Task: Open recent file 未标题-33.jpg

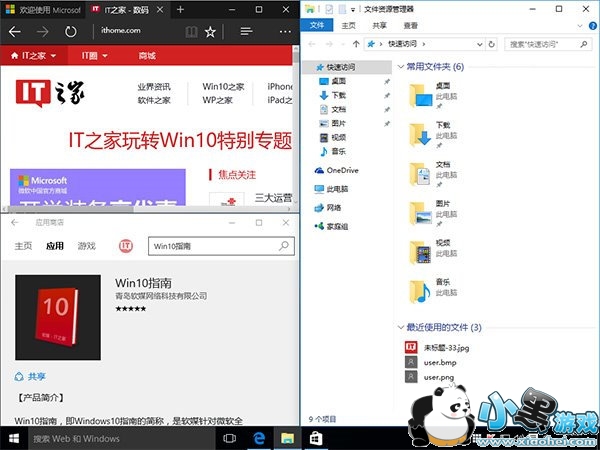Action: pyautogui.click(x=437, y=347)
